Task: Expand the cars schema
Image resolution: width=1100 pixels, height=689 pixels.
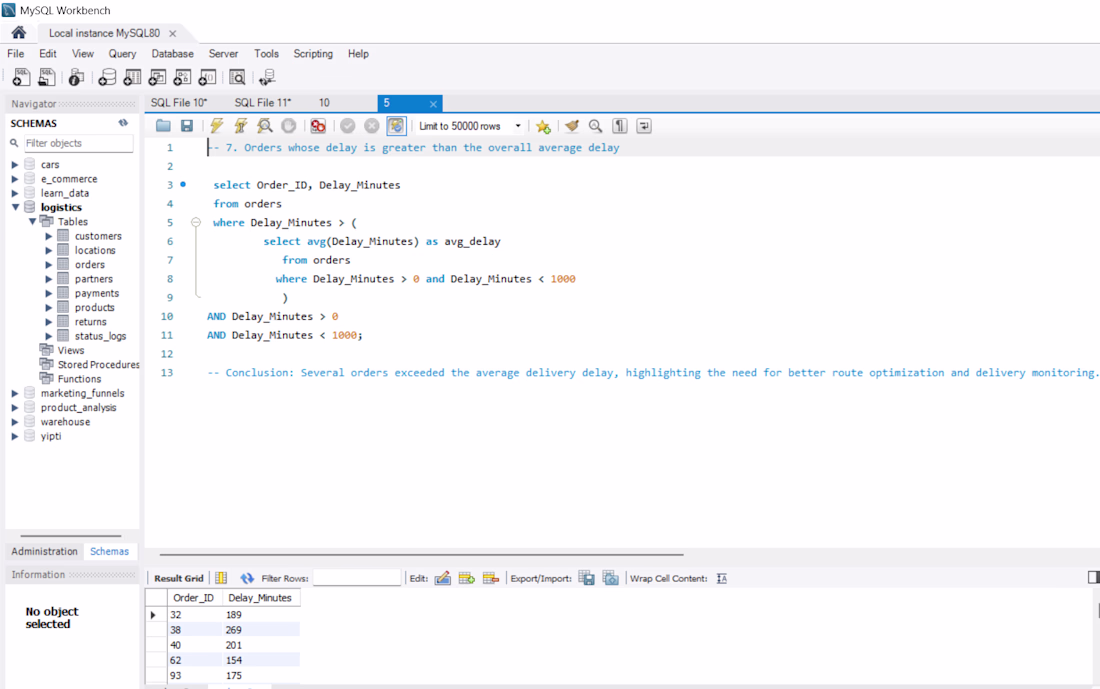Action: click(15, 164)
